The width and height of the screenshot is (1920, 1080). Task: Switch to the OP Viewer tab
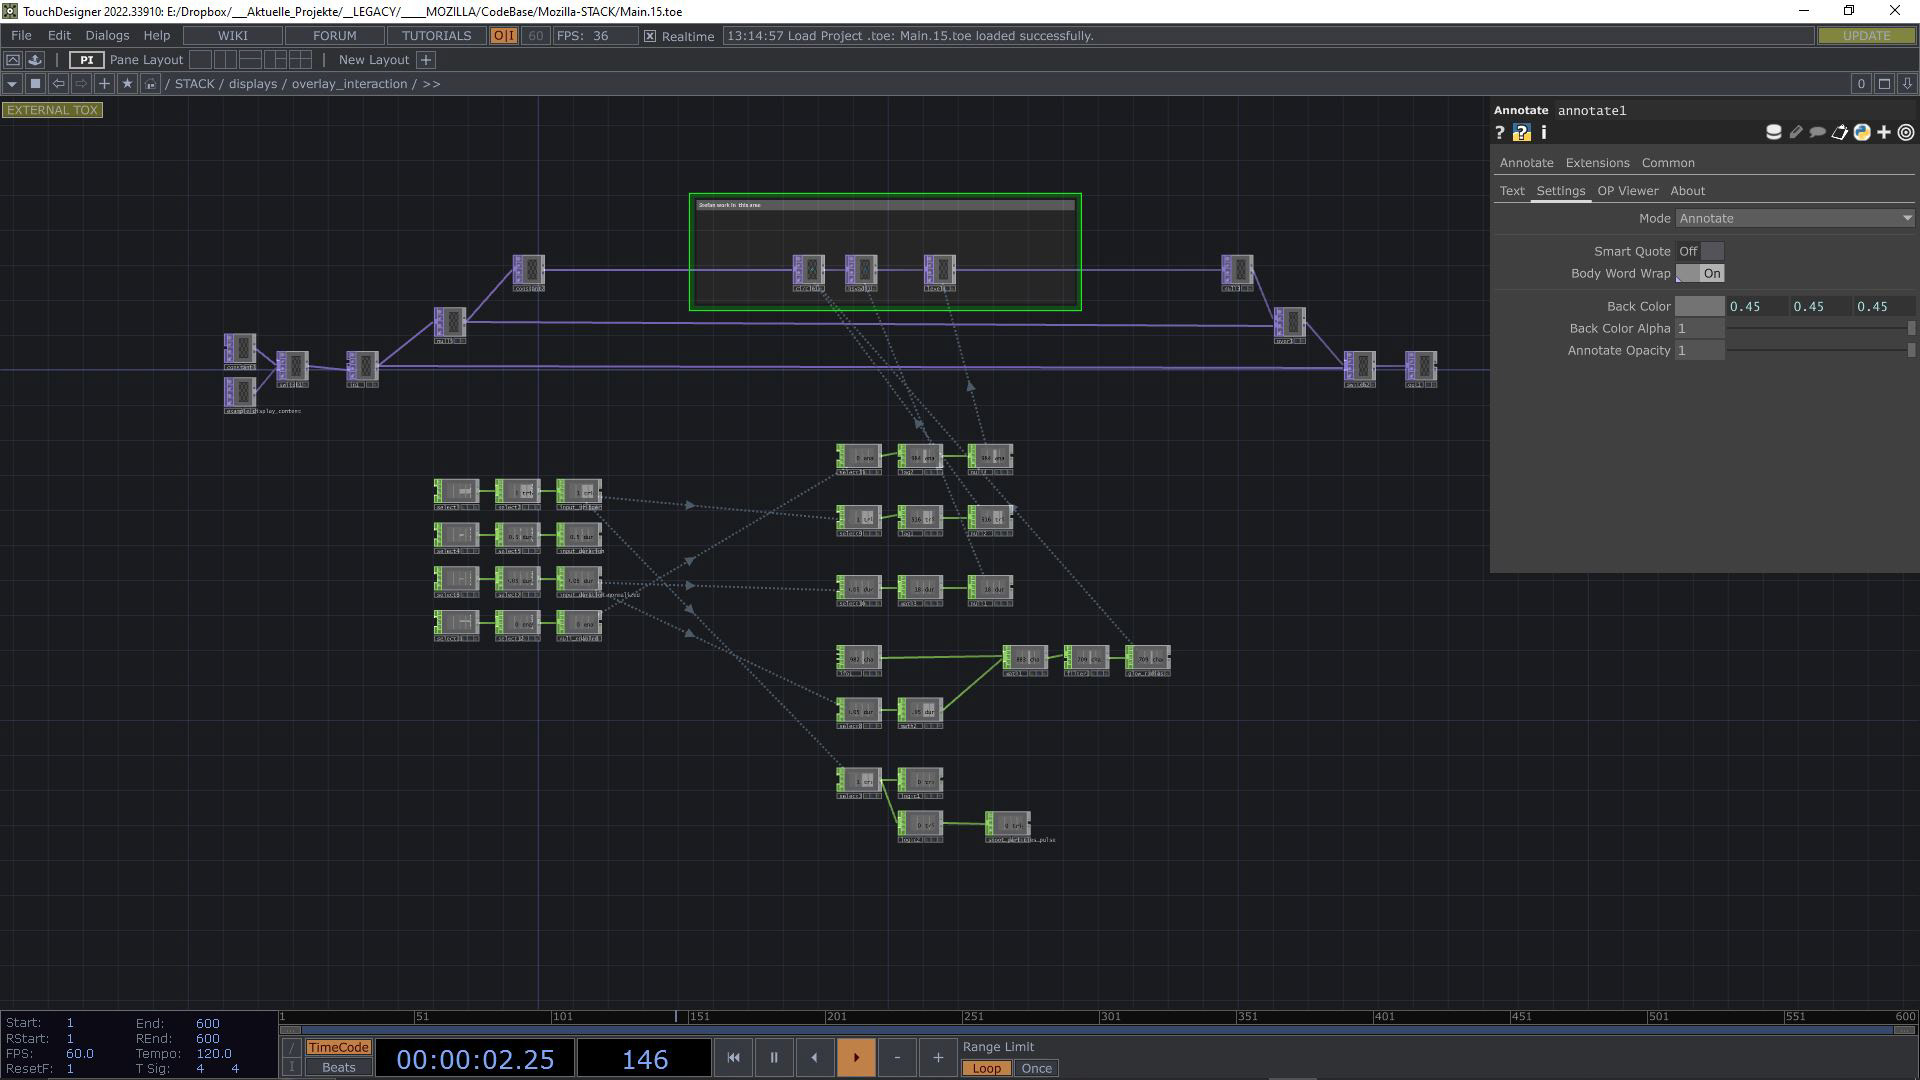(x=1627, y=190)
